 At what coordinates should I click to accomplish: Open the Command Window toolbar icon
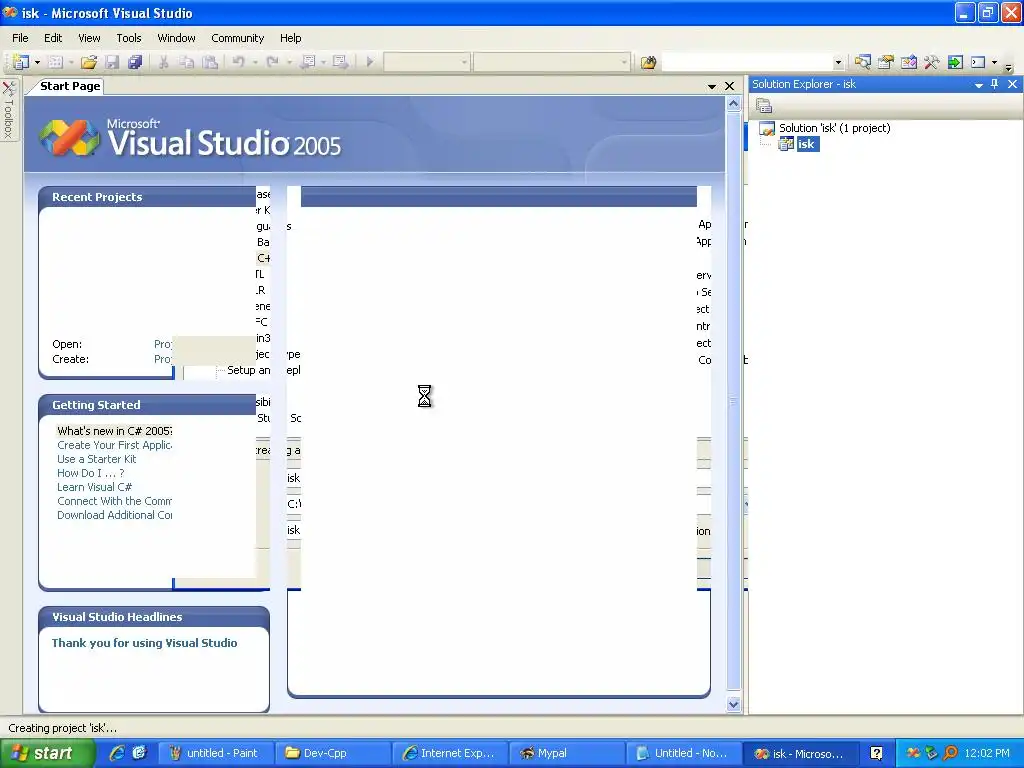pos(978,62)
